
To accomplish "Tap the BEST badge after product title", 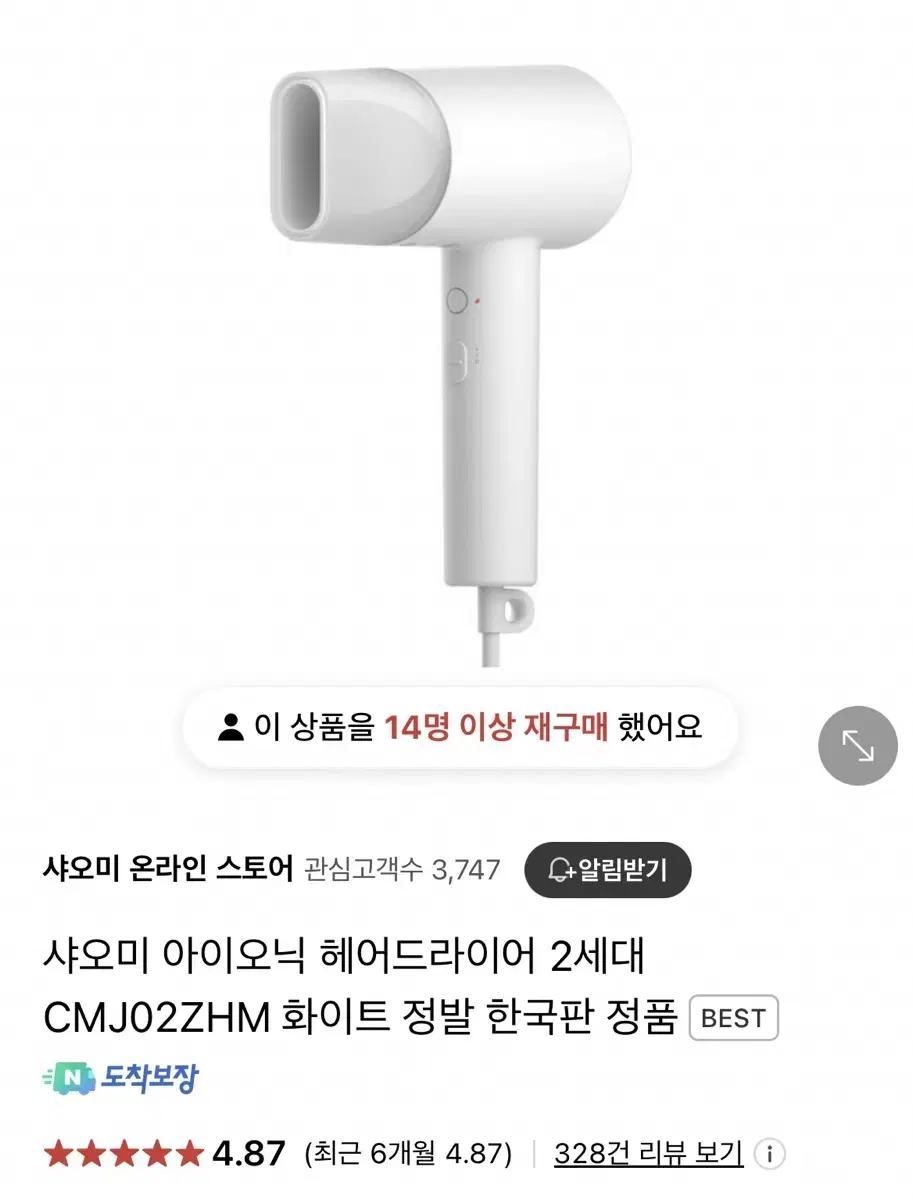I will point(734,1019).
